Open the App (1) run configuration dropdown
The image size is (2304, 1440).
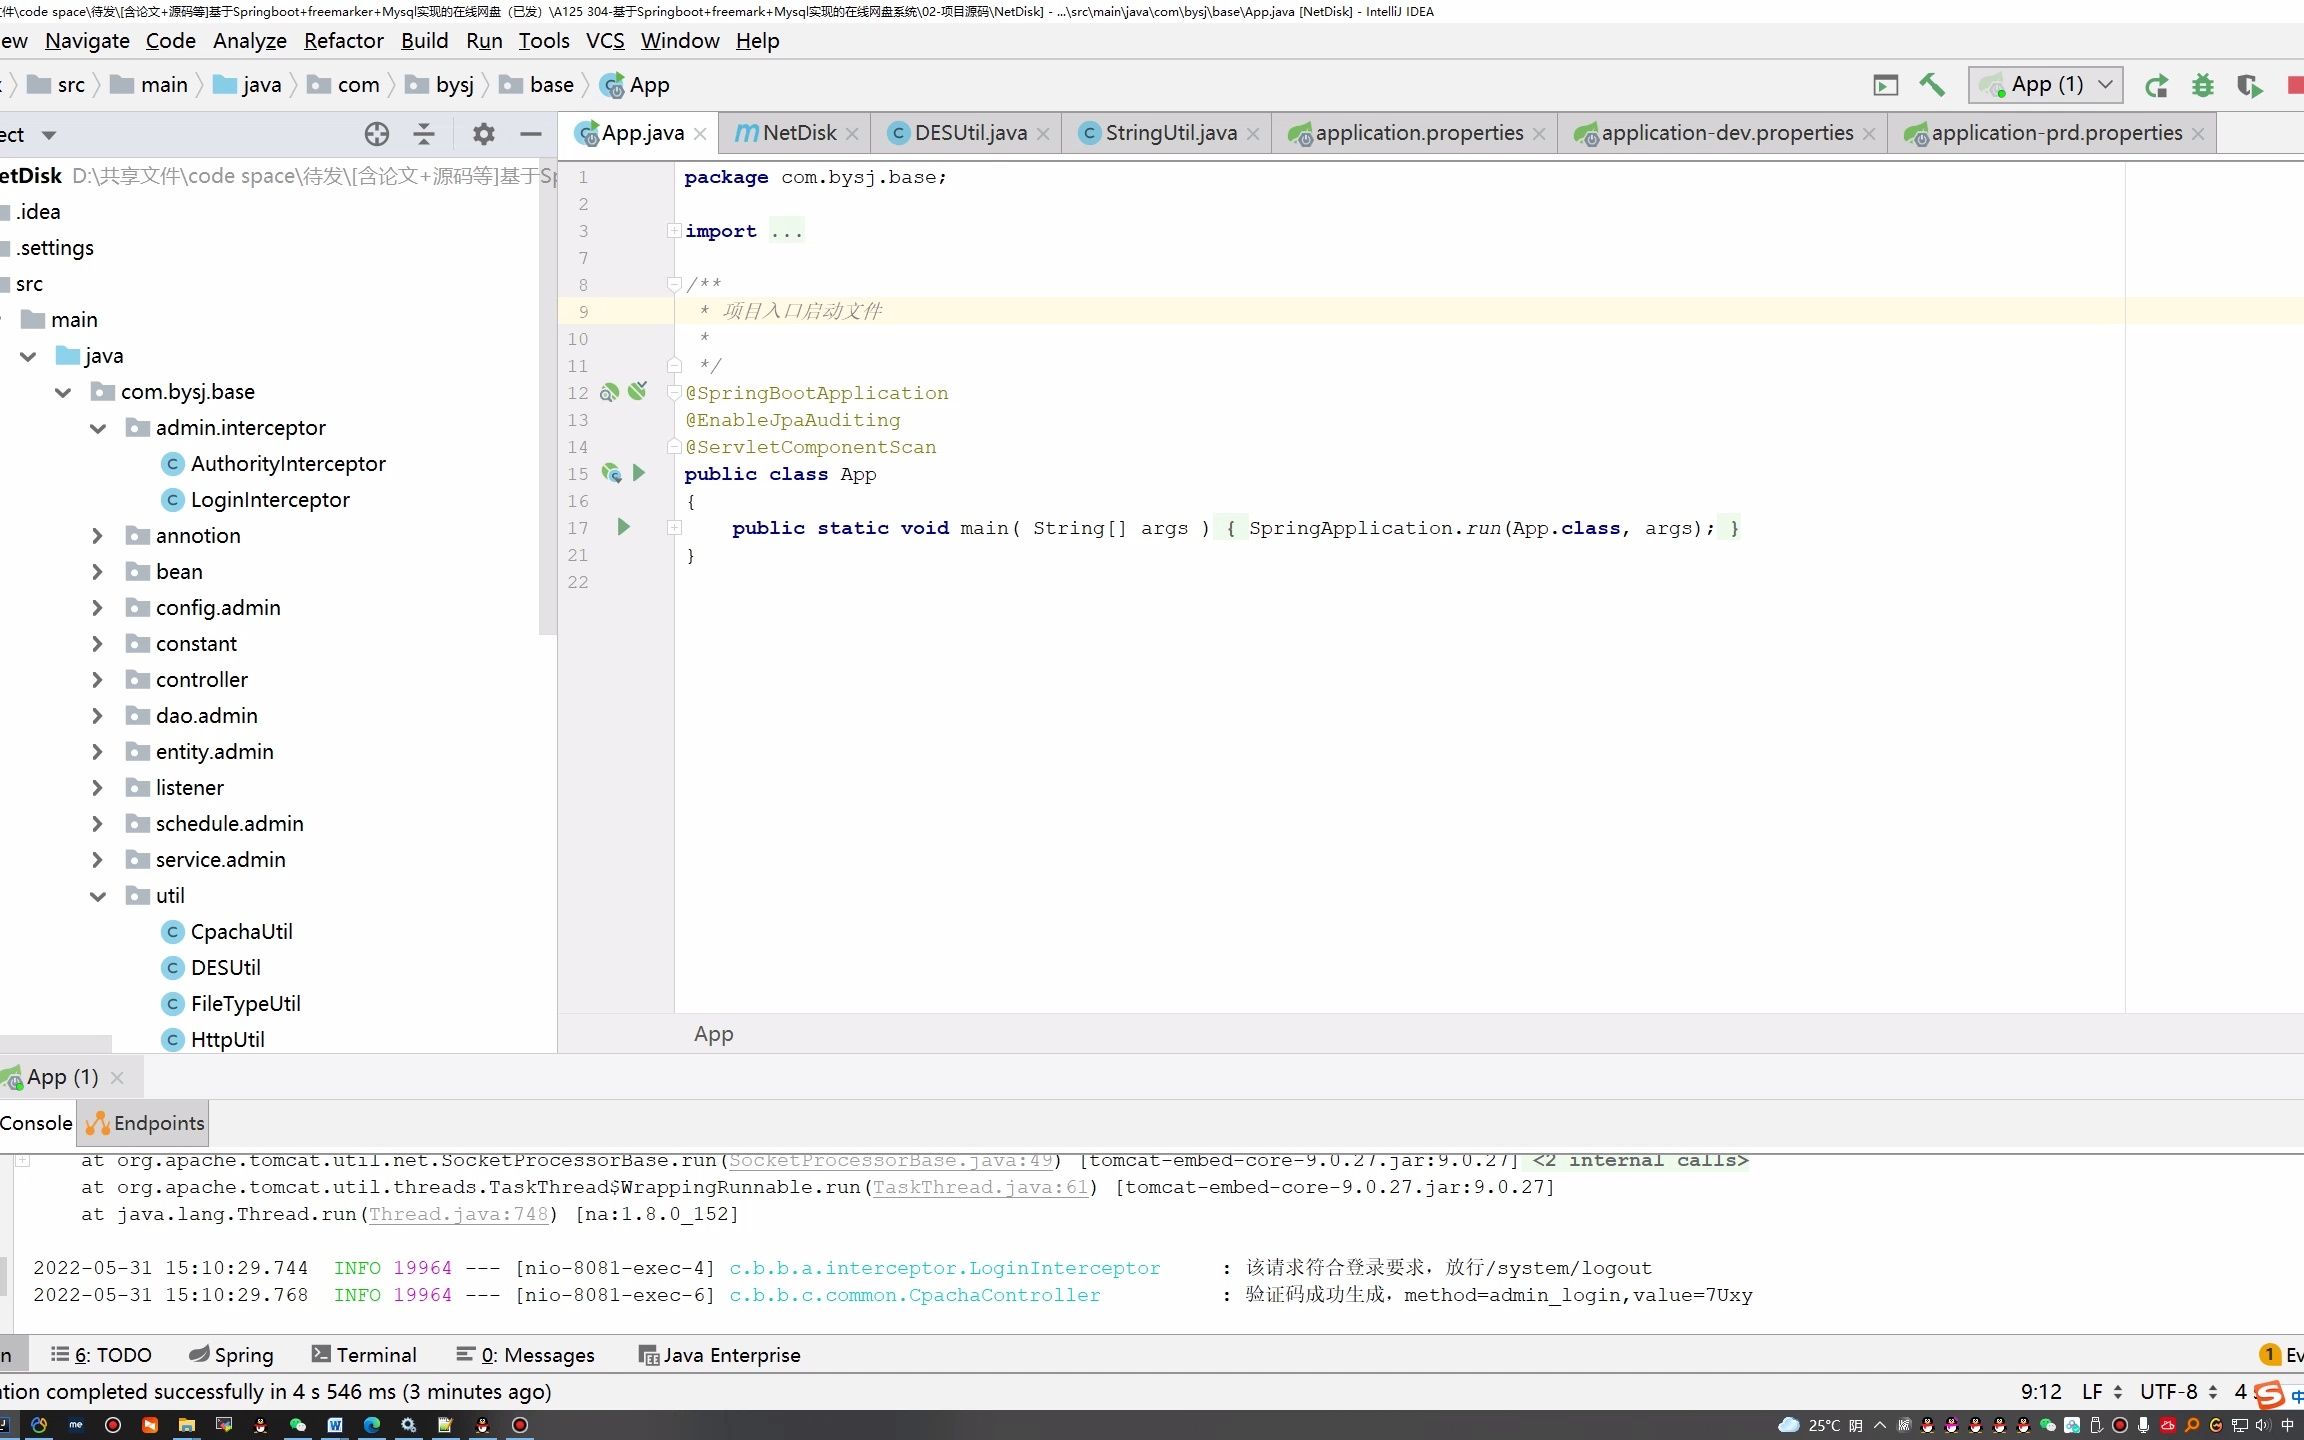(2104, 85)
